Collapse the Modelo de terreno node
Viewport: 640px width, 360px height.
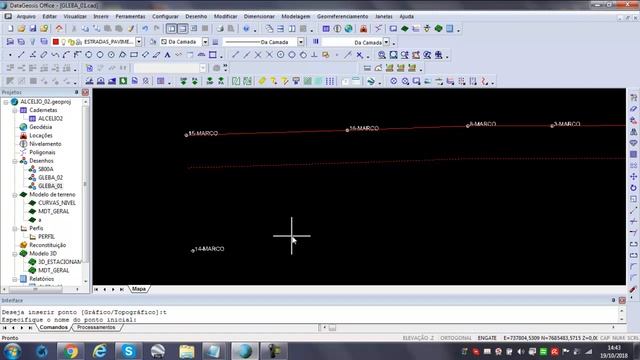coord(15,195)
